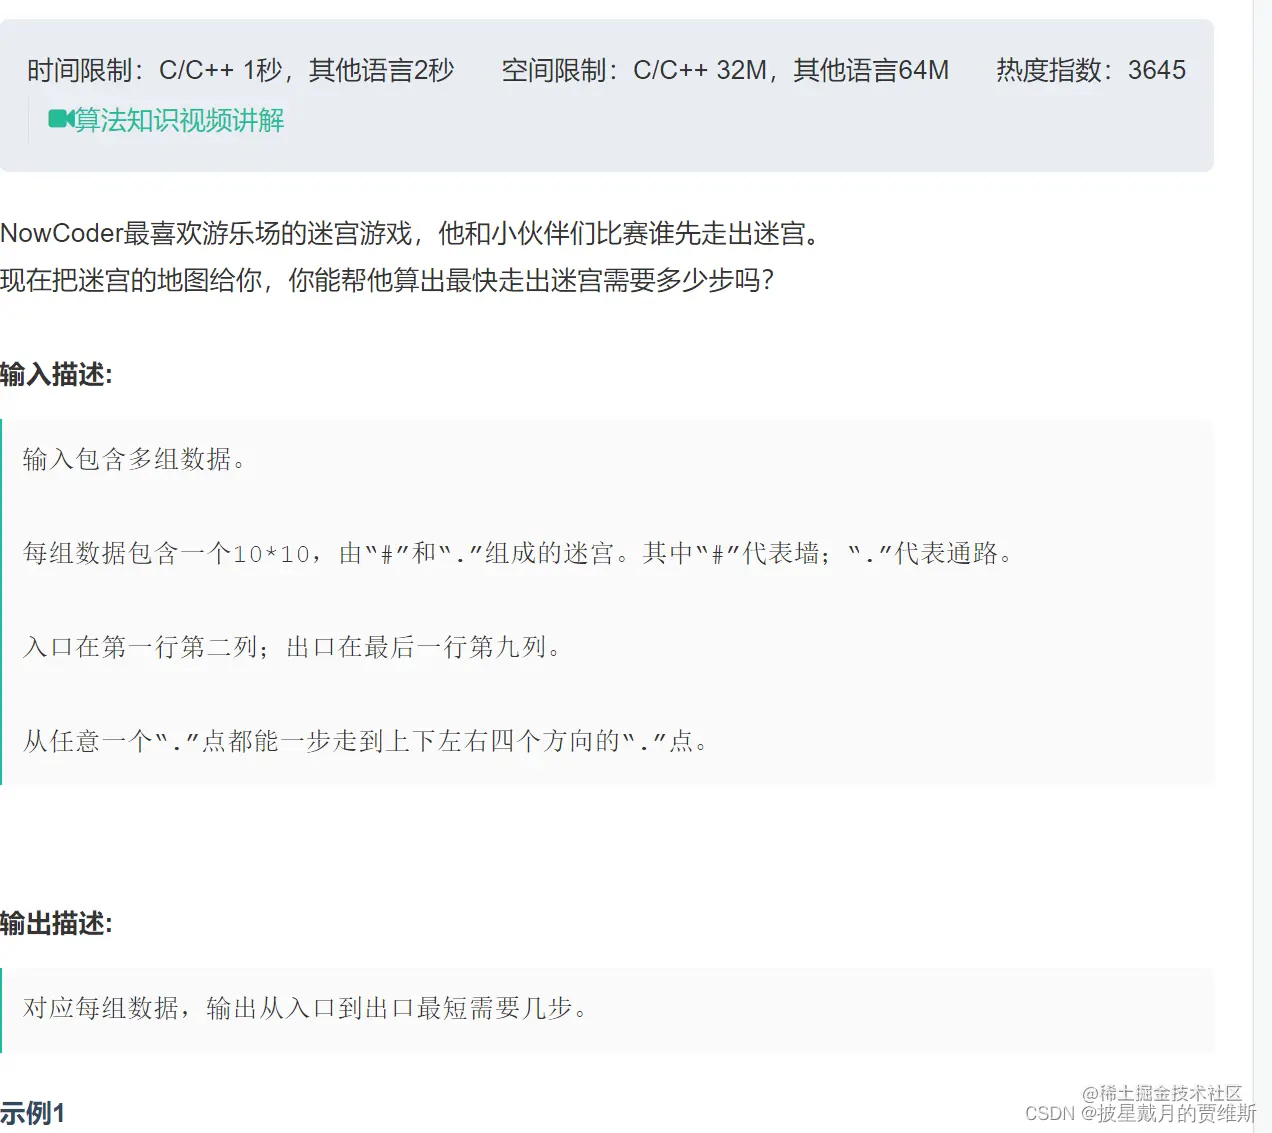Click the problem statement first line
Image resolution: width=1272 pixels, height=1133 pixels.
coord(410,234)
